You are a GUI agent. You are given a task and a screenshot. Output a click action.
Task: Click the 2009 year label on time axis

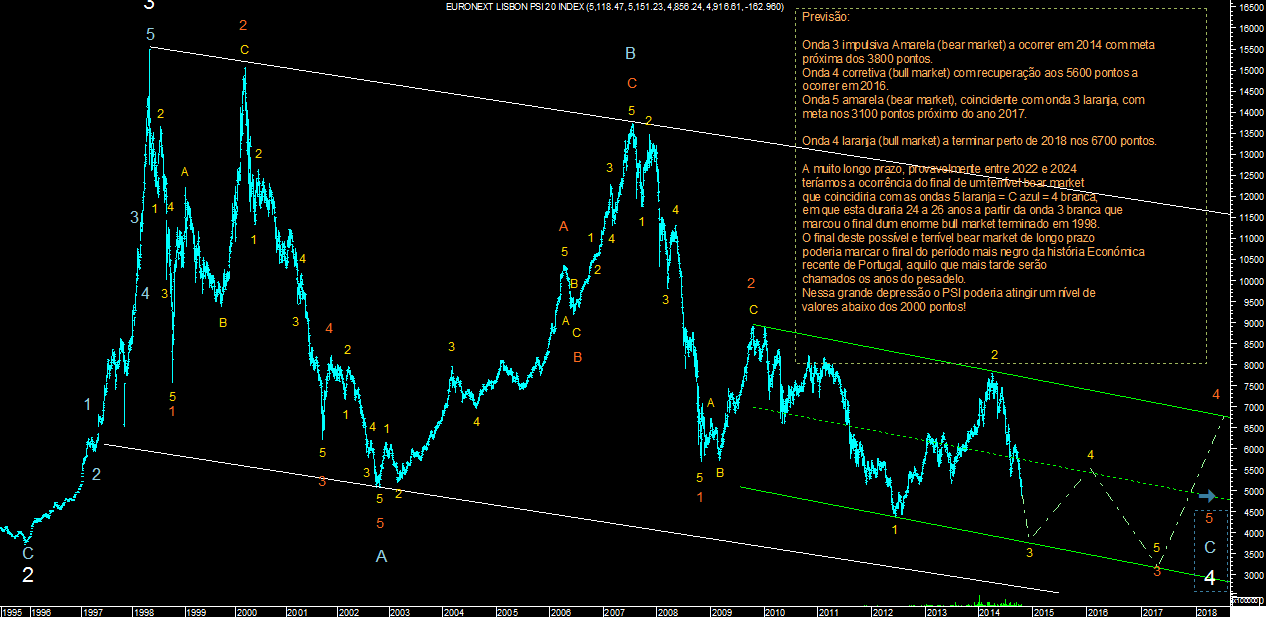[x=721, y=610]
